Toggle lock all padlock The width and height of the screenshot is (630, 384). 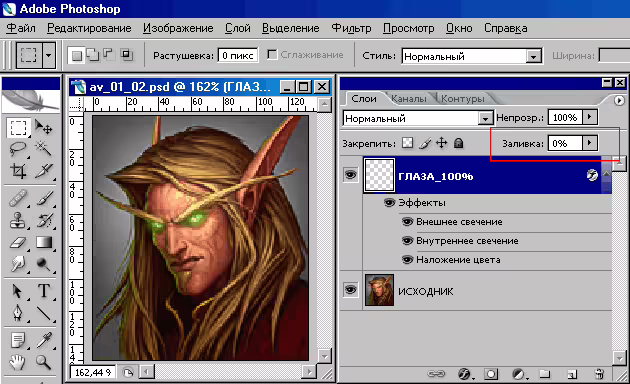(458, 143)
